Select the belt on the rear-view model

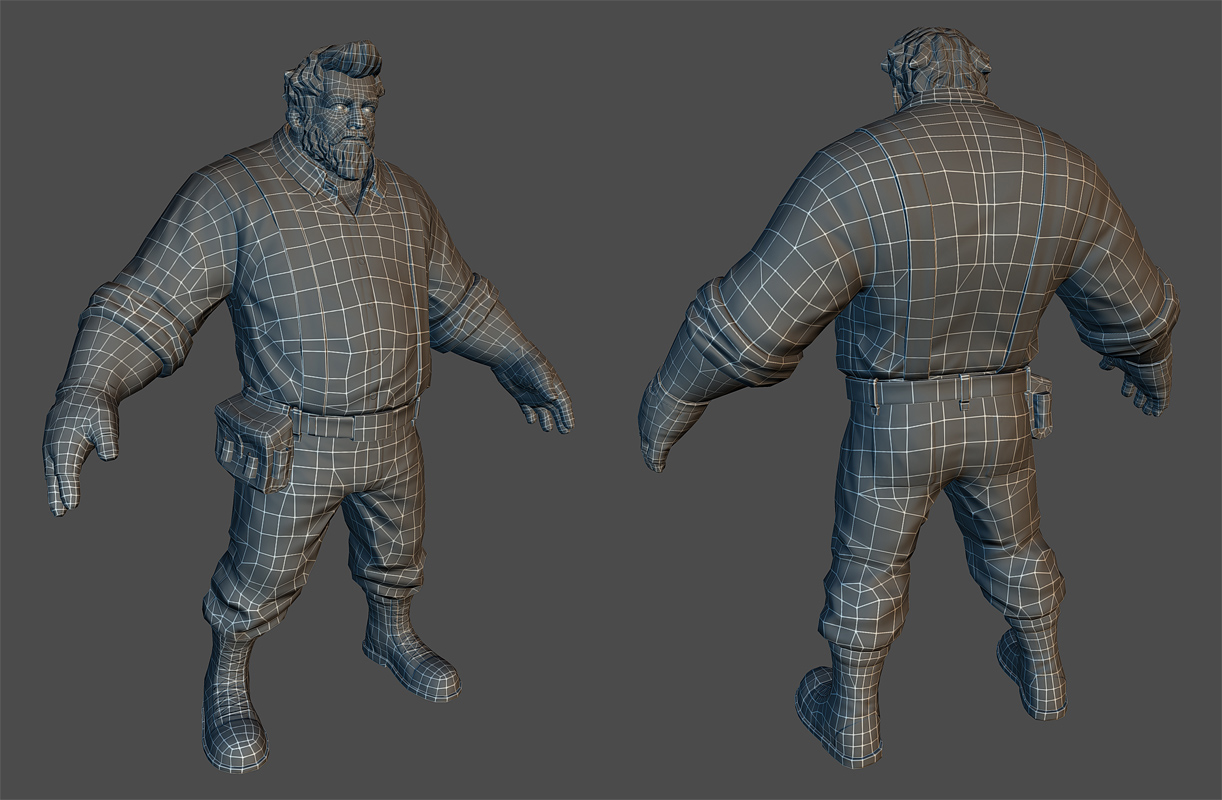click(940, 388)
